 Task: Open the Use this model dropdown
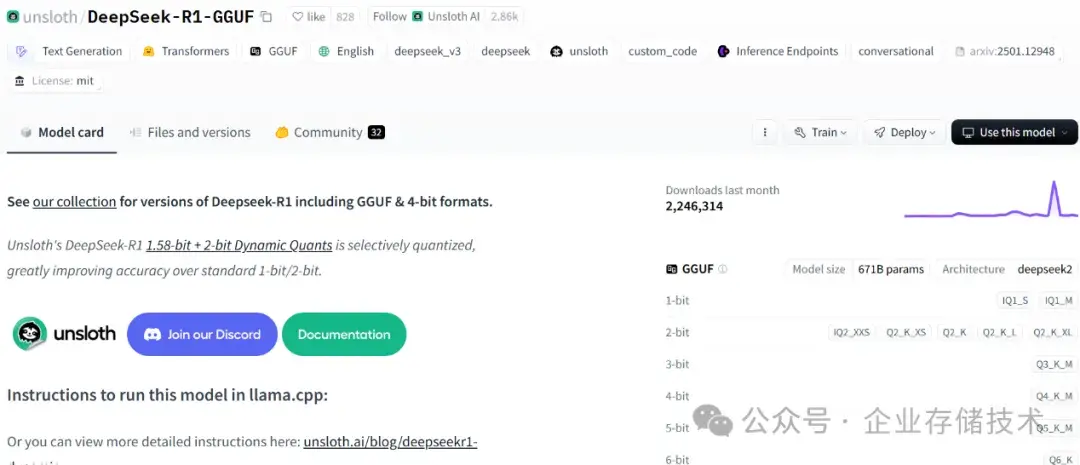[x=1014, y=132]
